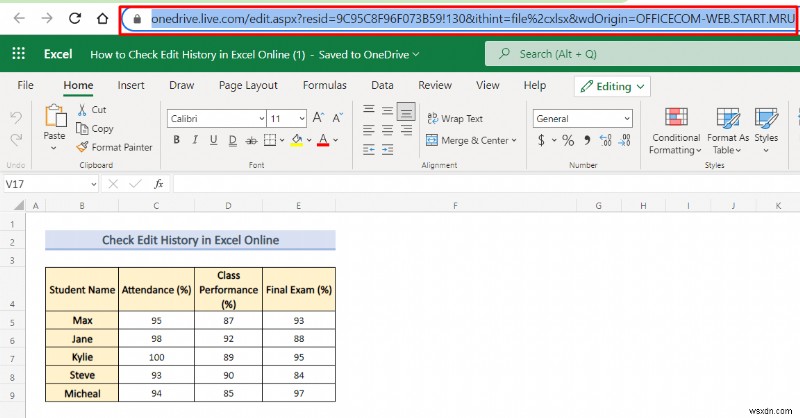The height and width of the screenshot is (418, 800).
Task: Click the Redo arrow in ribbon
Action: pyautogui.click(x=16, y=139)
